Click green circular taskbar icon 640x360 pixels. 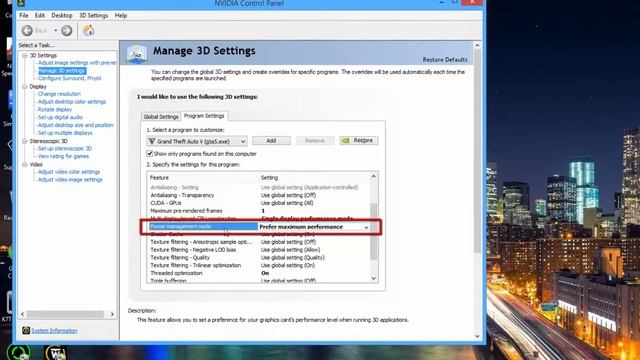pyautogui.click(x=19, y=352)
